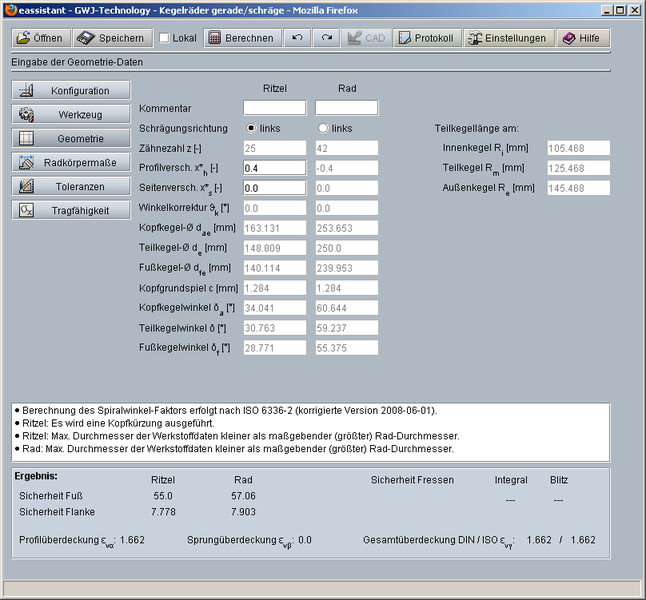Click the redo arrow button
Image resolution: width=646 pixels, height=600 pixels.
click(326, 38)
